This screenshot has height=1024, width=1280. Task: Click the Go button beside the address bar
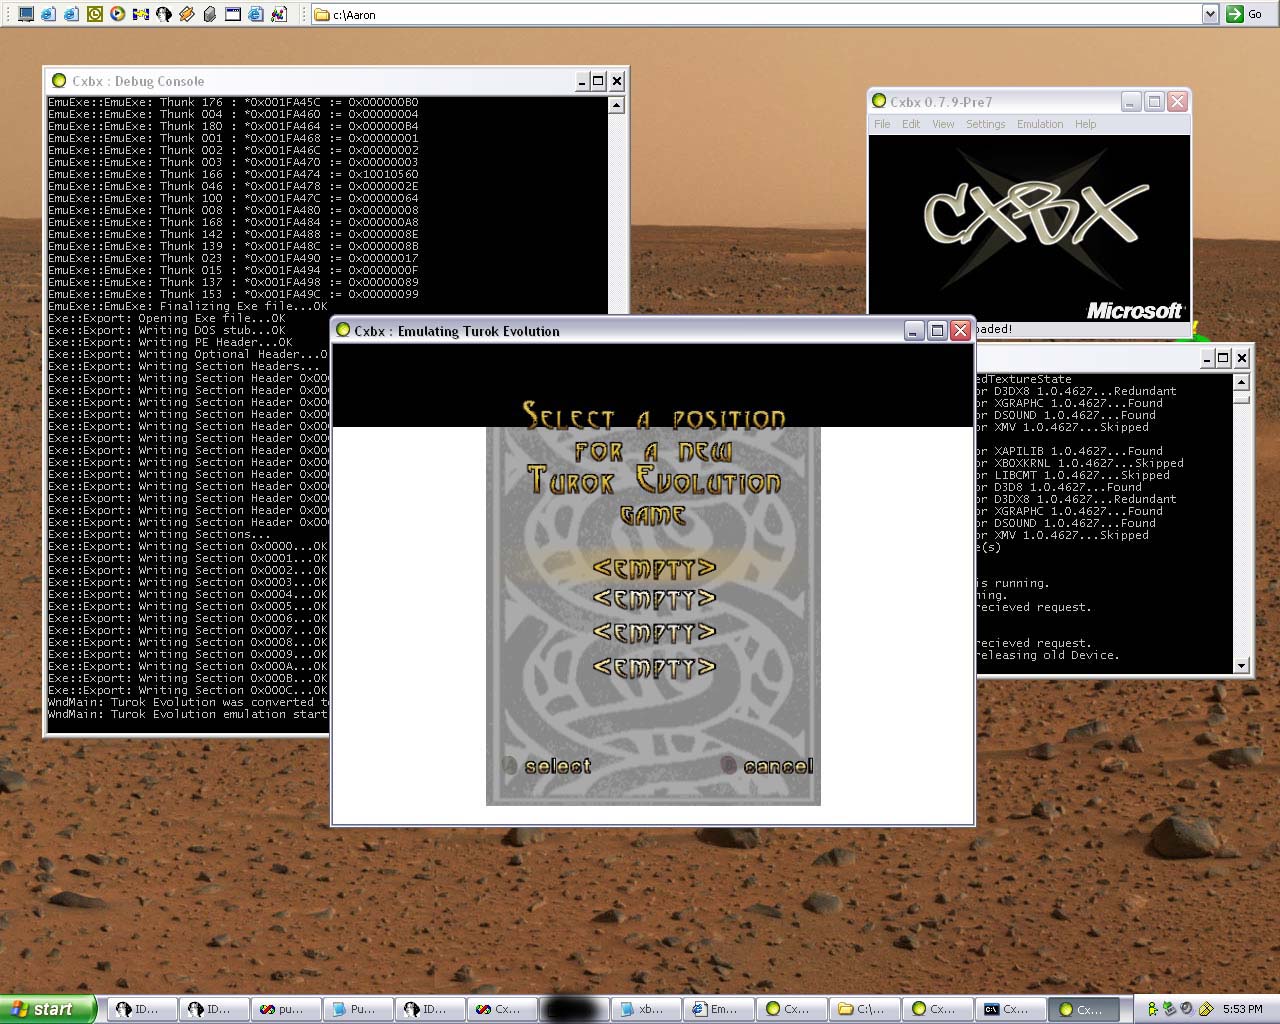pyautogui.click(x=1246, y=14)
